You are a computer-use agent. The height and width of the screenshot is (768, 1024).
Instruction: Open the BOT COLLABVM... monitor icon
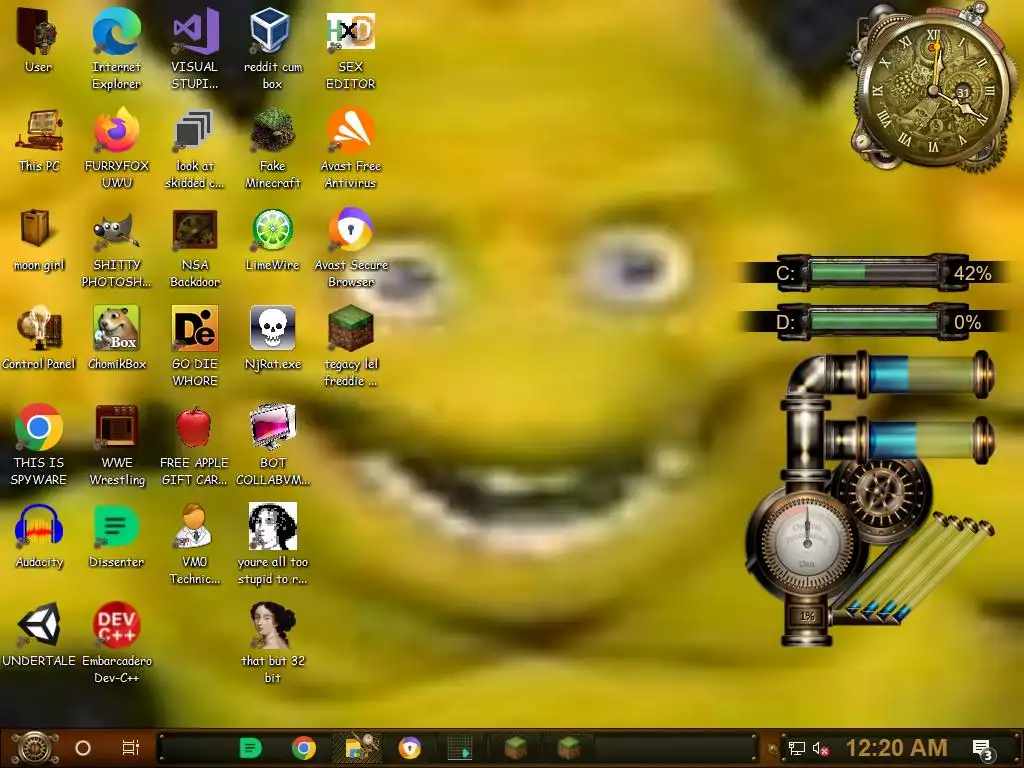(272, 428)
